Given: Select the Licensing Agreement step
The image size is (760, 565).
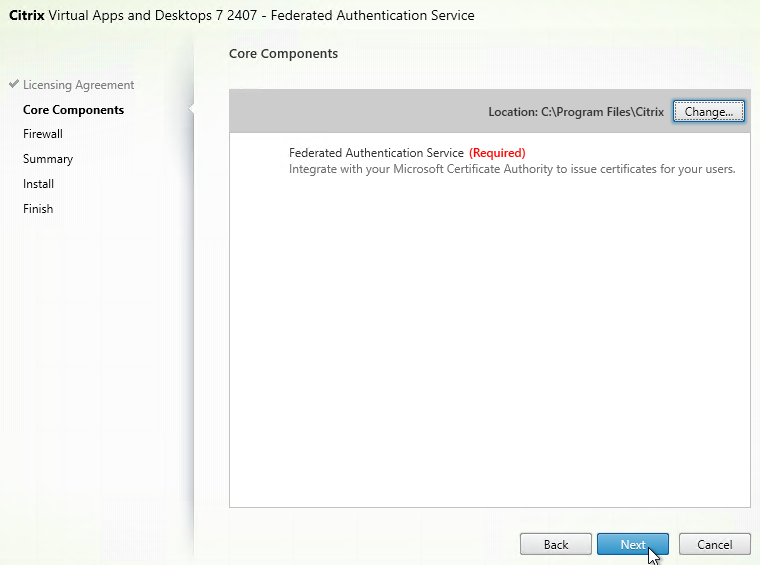Looking at the screenshot, I should (78, 85).
